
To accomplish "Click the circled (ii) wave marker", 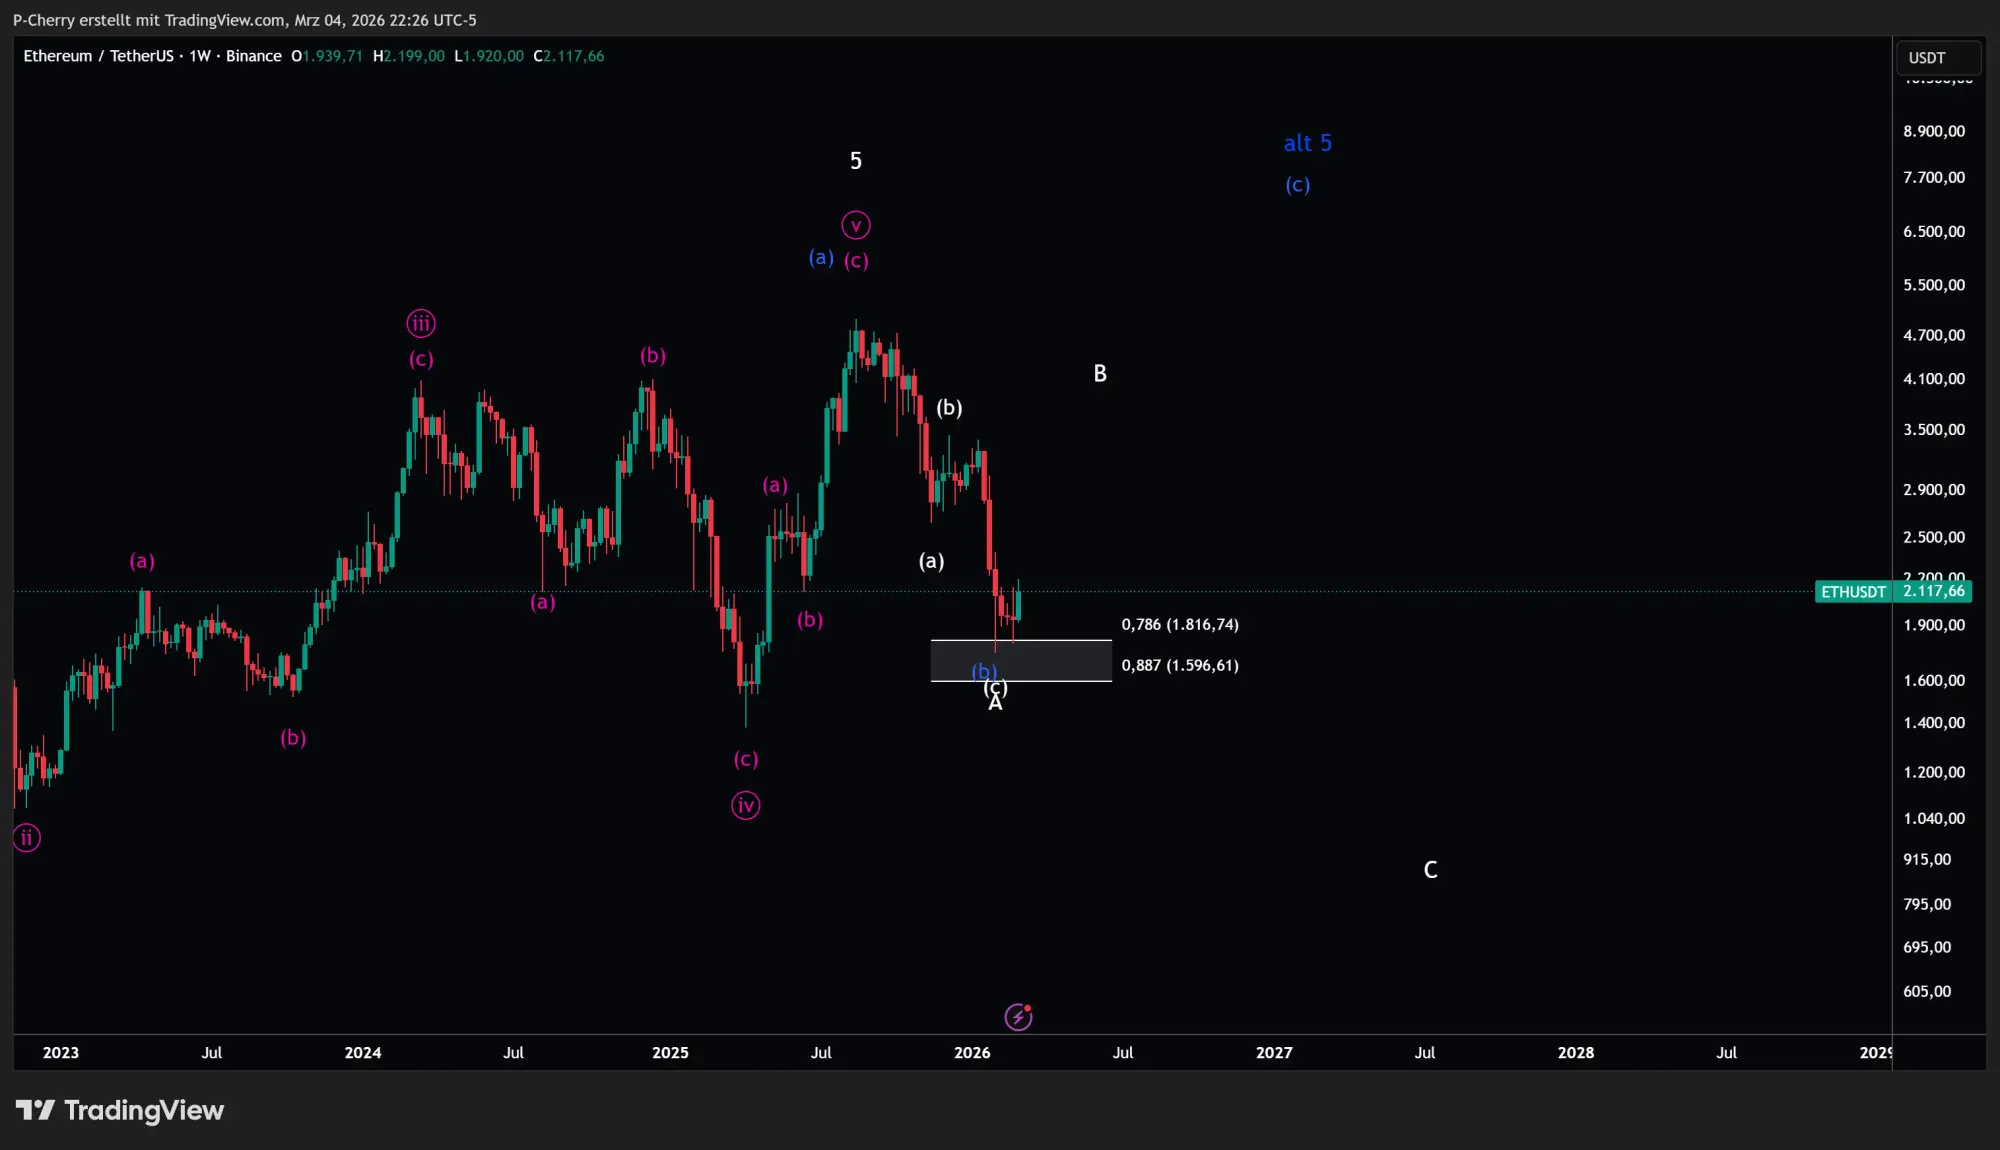I will pyautogui.click(x=26, y=838).
